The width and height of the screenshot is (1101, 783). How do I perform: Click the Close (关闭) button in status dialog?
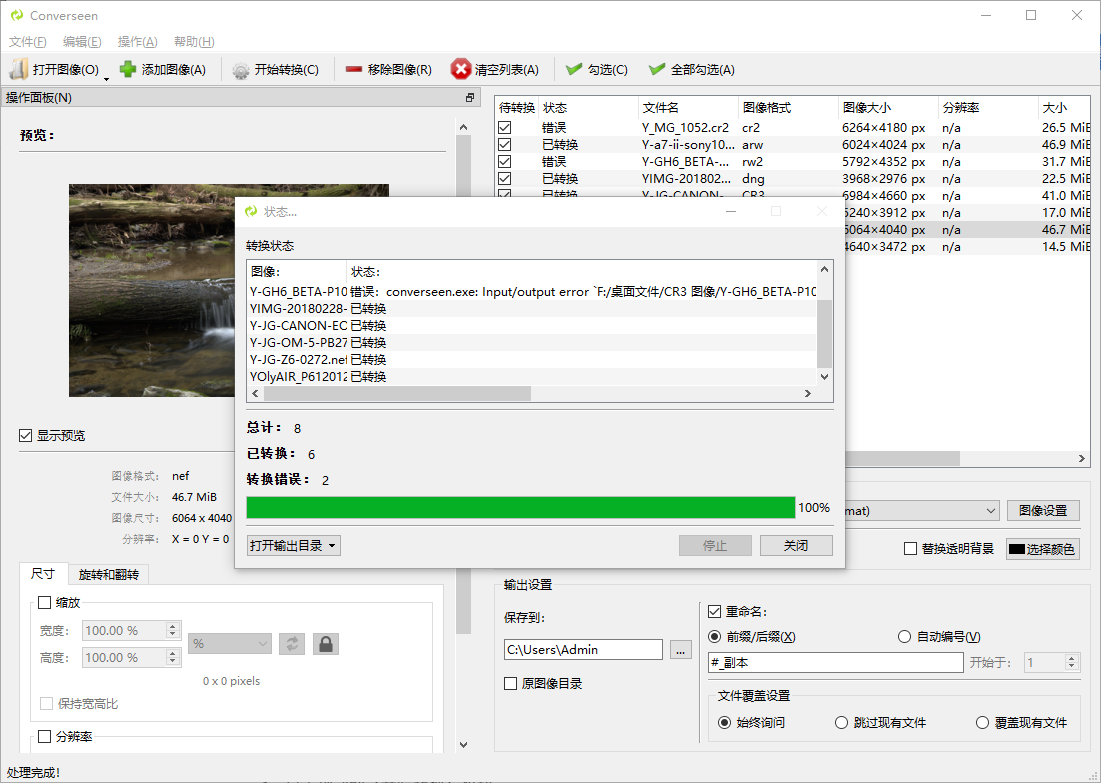[x=796, y=546]
